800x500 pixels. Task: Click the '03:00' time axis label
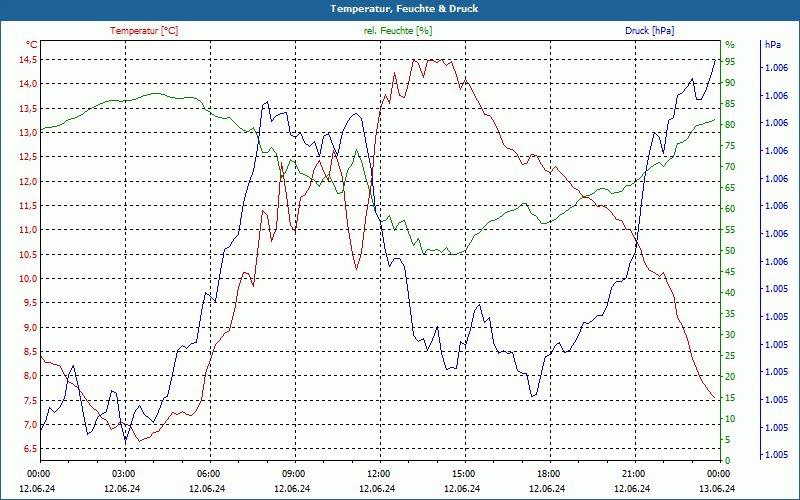point(124,473)
